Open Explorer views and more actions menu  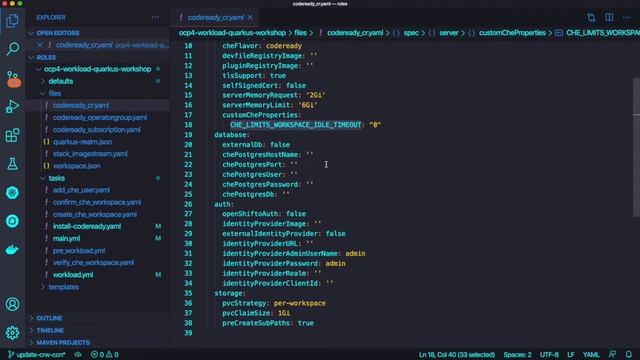156,17
